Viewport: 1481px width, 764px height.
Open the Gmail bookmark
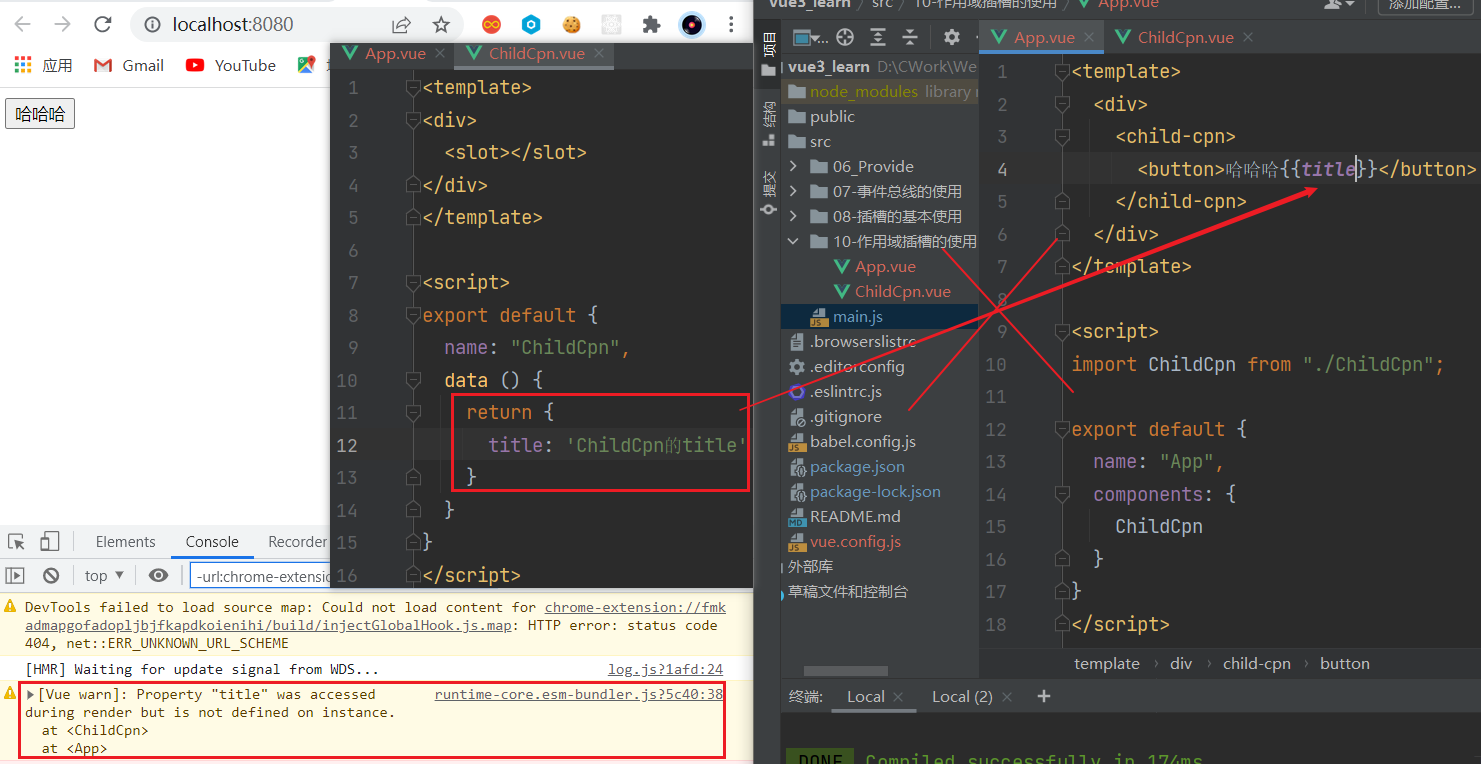point(129,65)
